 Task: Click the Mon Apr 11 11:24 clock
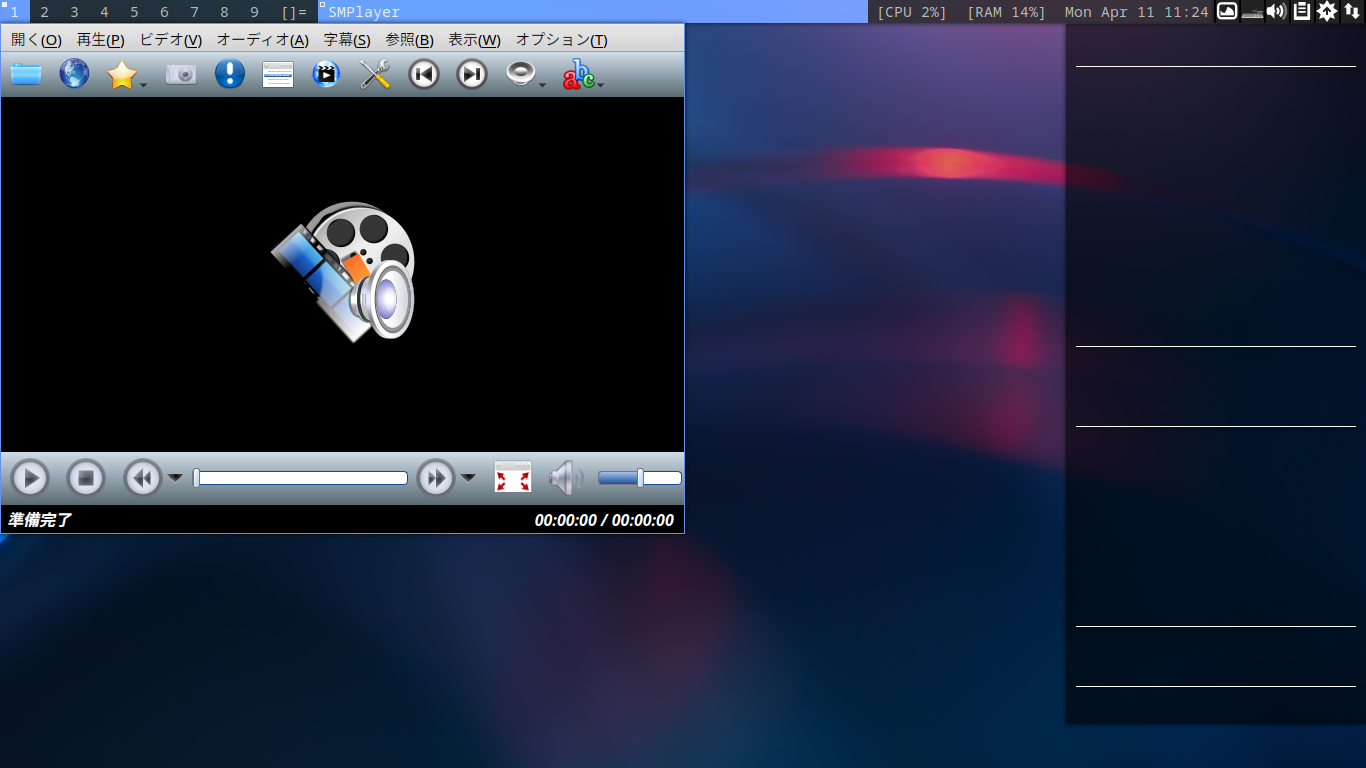pos(1137,12)
